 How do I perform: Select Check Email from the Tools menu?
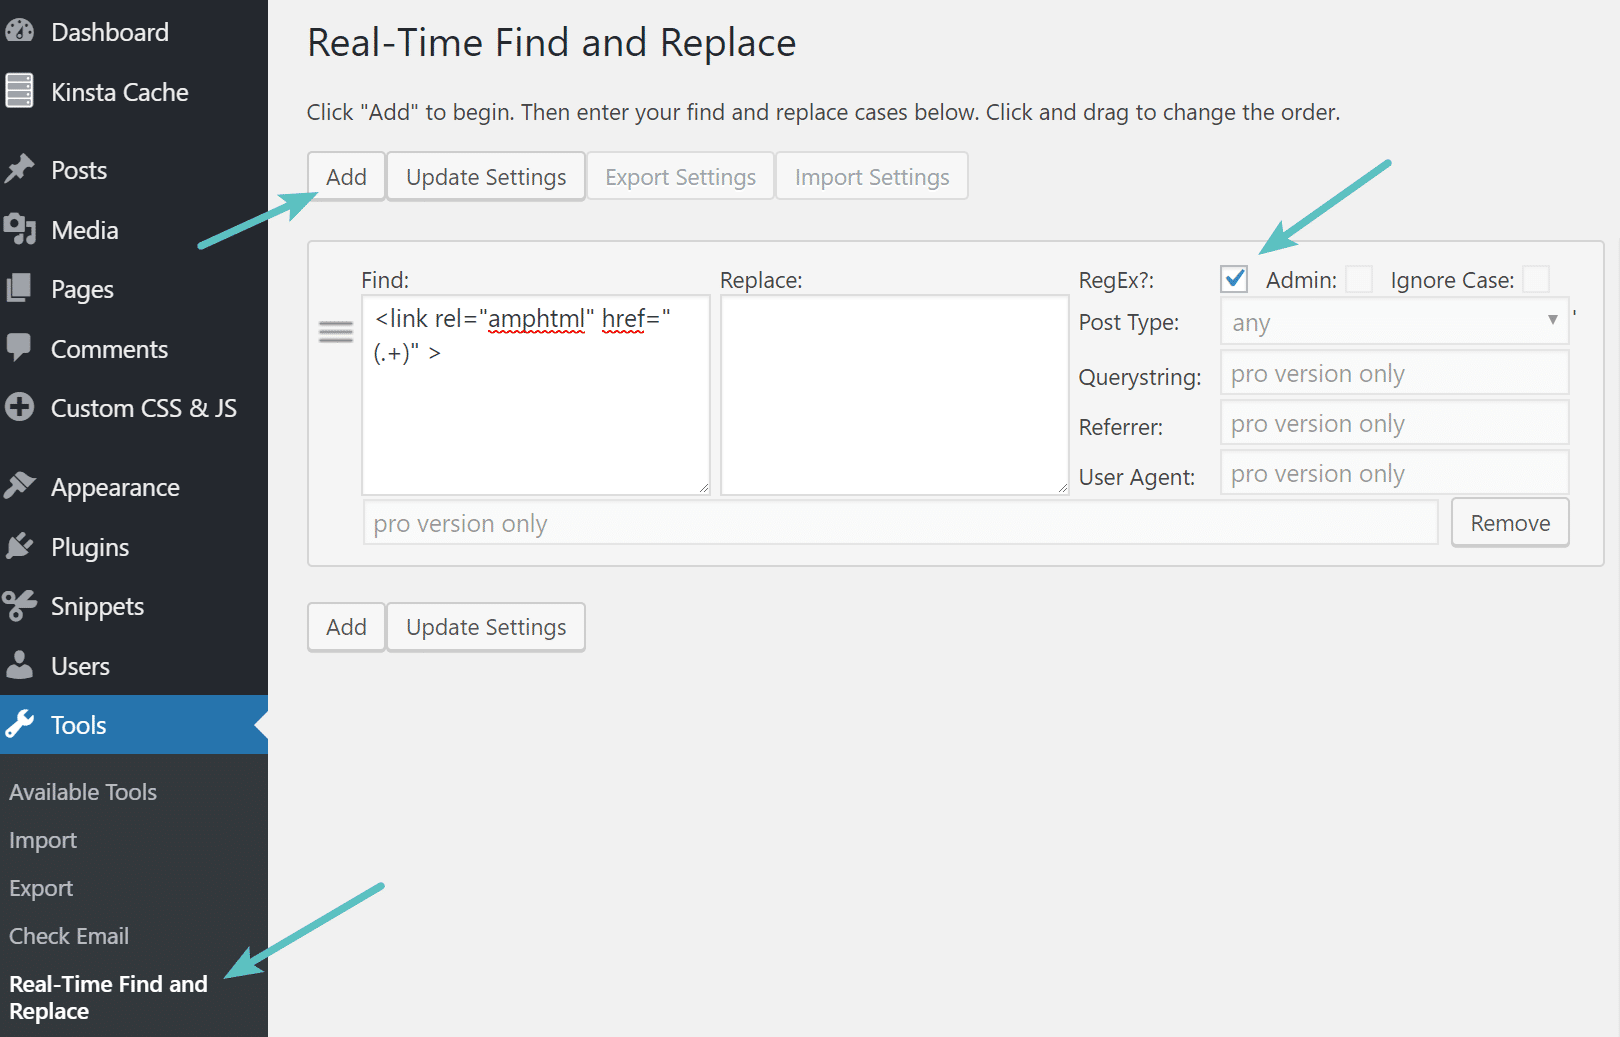[68, 935]
